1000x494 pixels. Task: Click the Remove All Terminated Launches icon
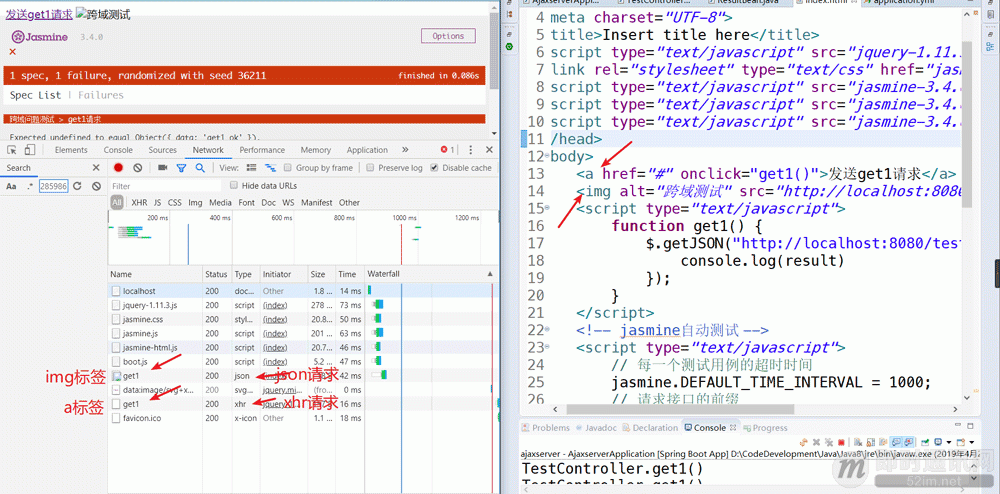click(x=829, y=442)
